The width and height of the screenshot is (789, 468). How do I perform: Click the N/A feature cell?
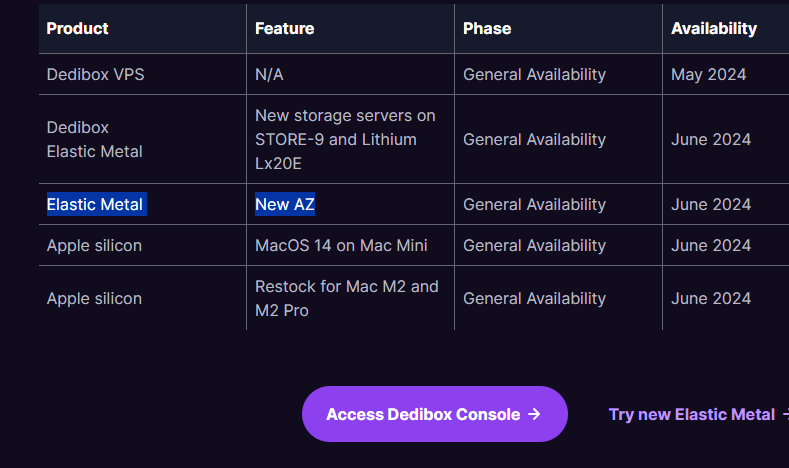(x=270, y=74)
